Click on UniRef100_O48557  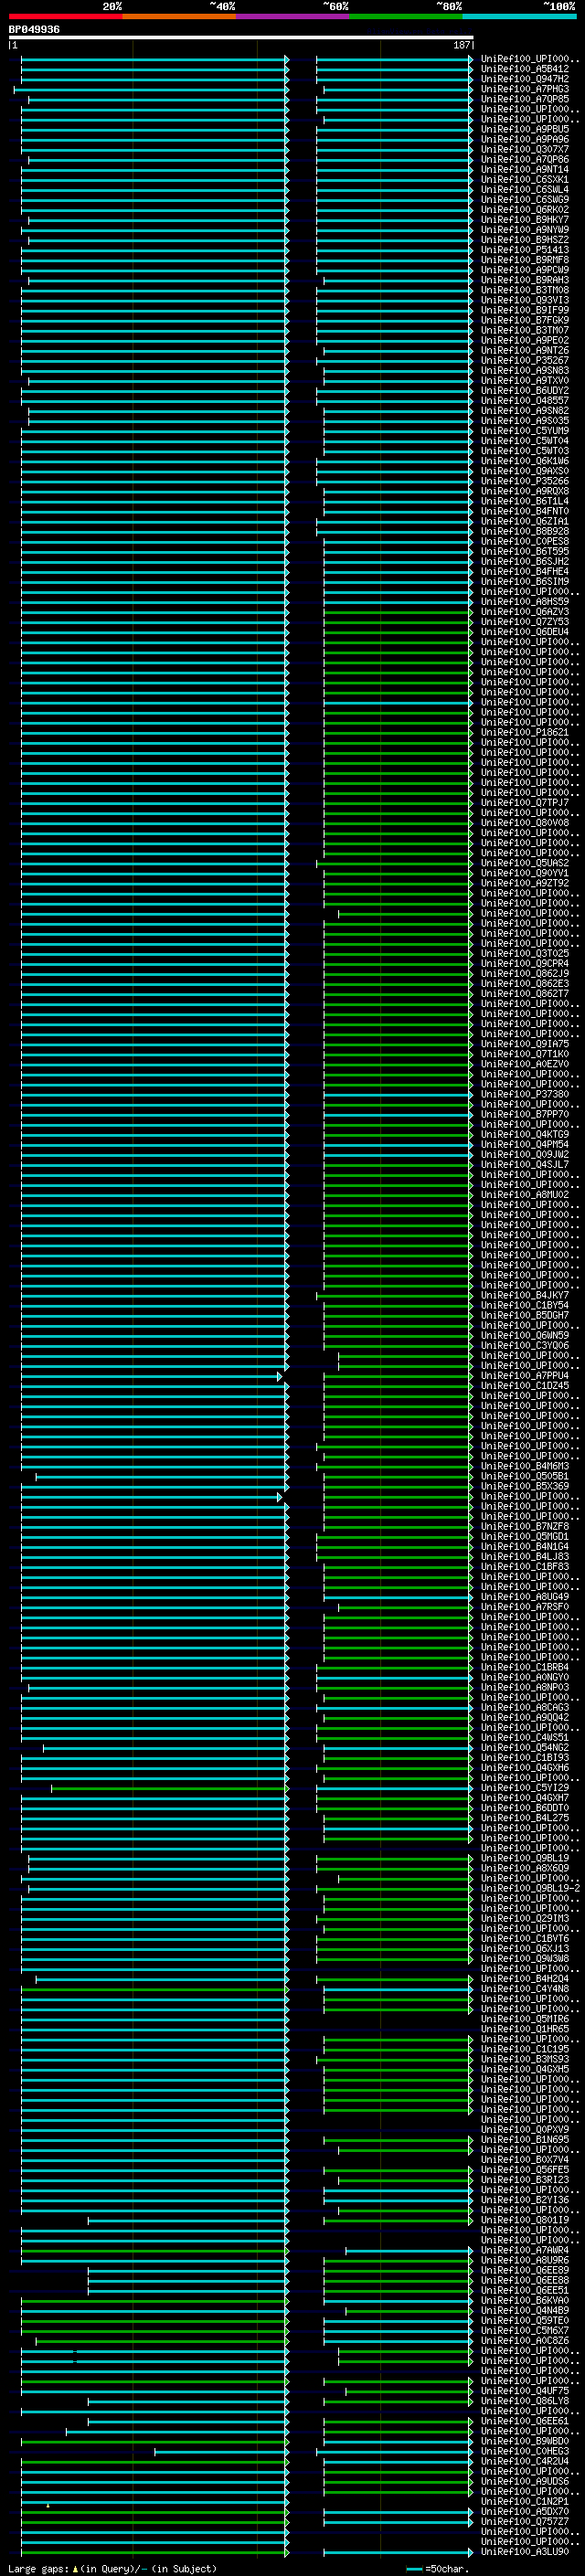click(525, 400)
